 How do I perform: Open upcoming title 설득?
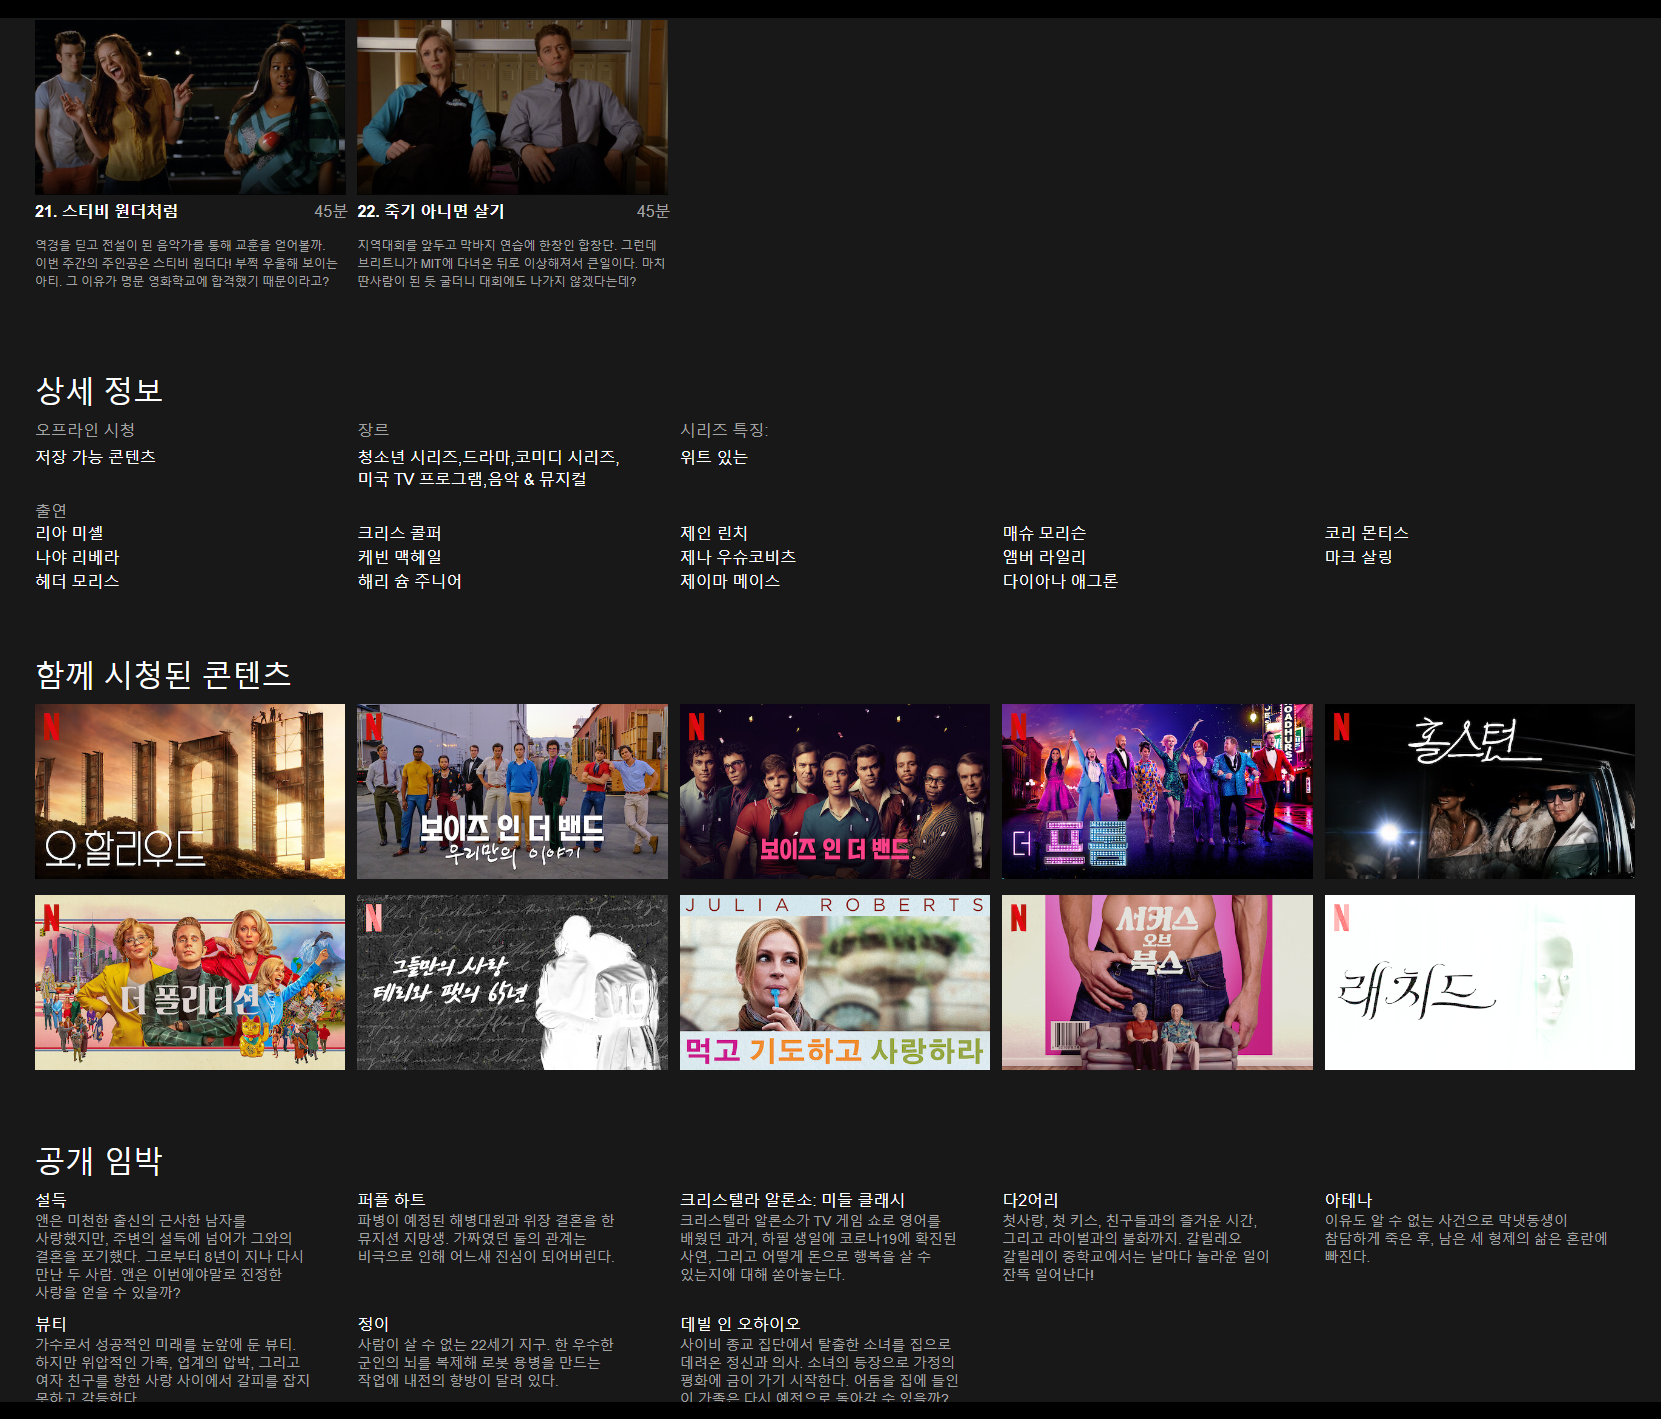[51, 1200]
